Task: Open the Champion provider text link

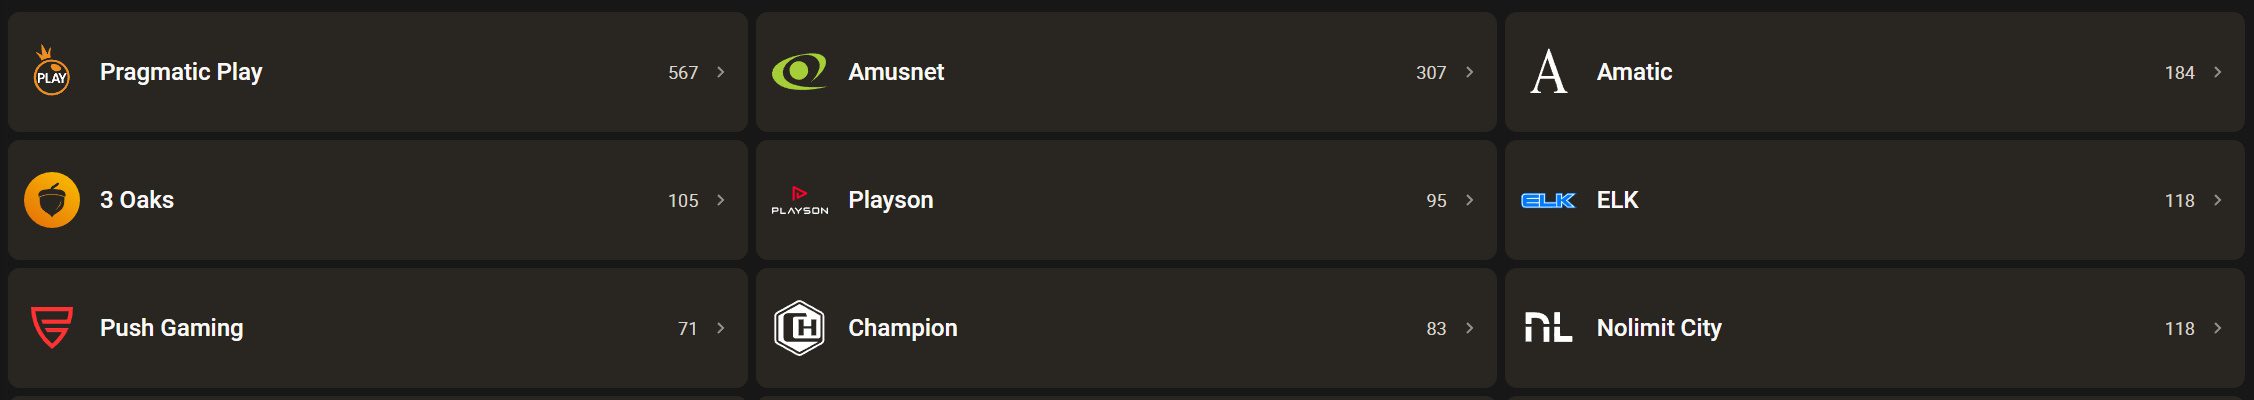Action: coord(902,328)
